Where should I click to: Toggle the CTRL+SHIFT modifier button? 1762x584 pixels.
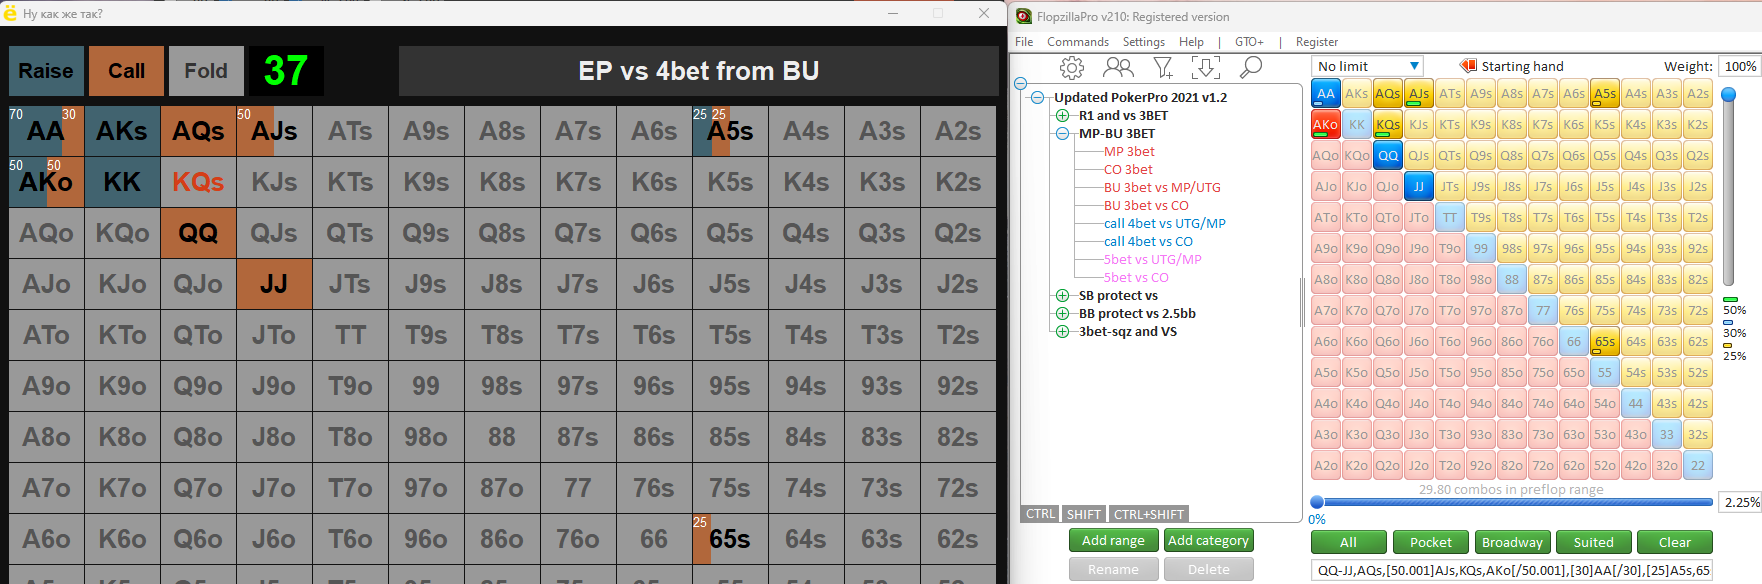click(1149, 514)
